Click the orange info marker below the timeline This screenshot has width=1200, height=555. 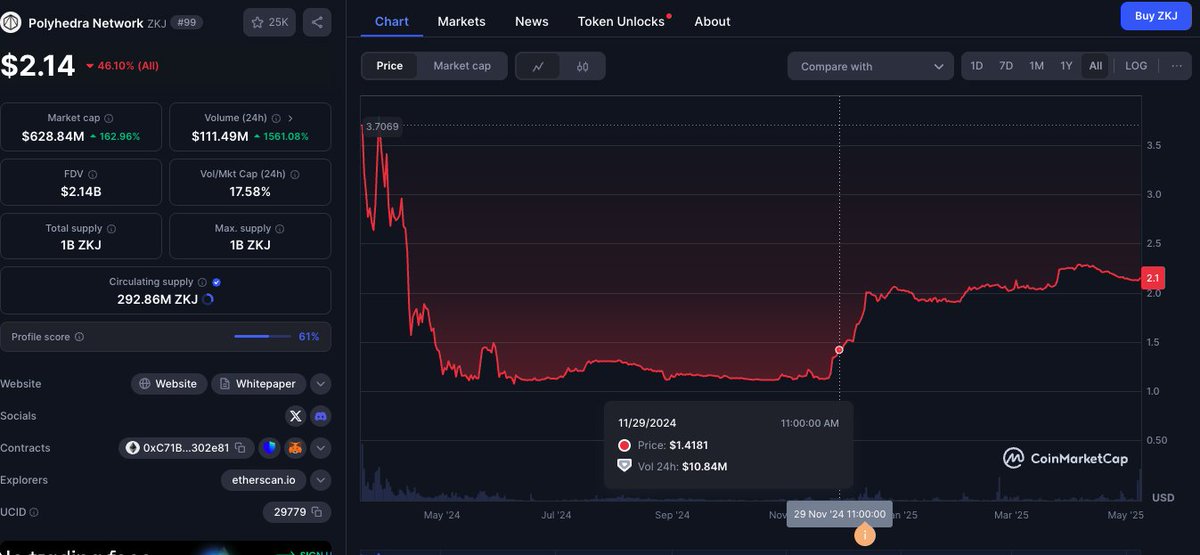(x=866, y=536)
